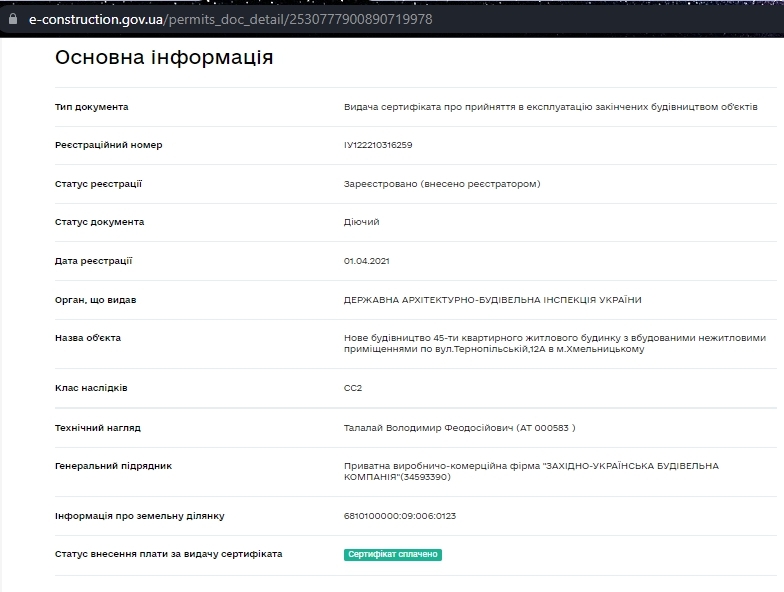The width and height of the screenshot is (784, 592).
Task: Click the 'Технічний нагляд' label
Action: pos(98,428)
